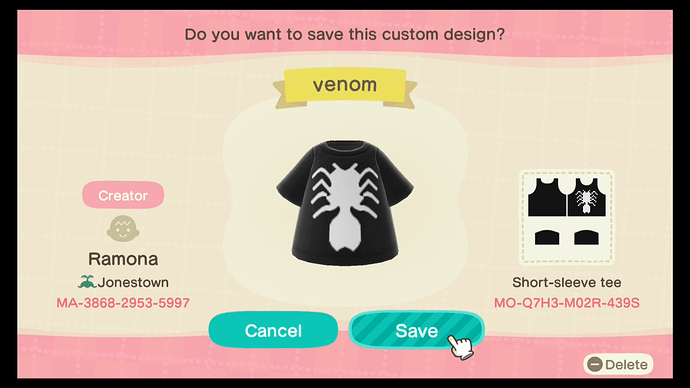Click creator code MA-3868-2953-5997
690x388 pixels.
(x=123, y=303)
